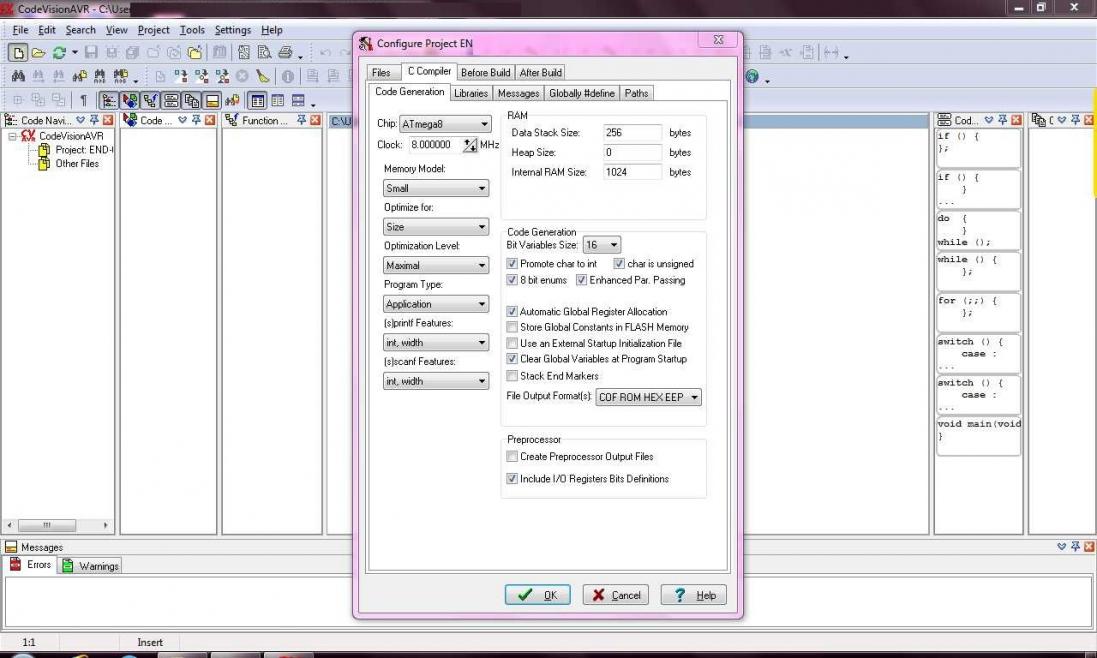This screenshot has height=658, width=1097.
Task: Enable Stack End Markers checkbox
Action: [x=512, y=376]
